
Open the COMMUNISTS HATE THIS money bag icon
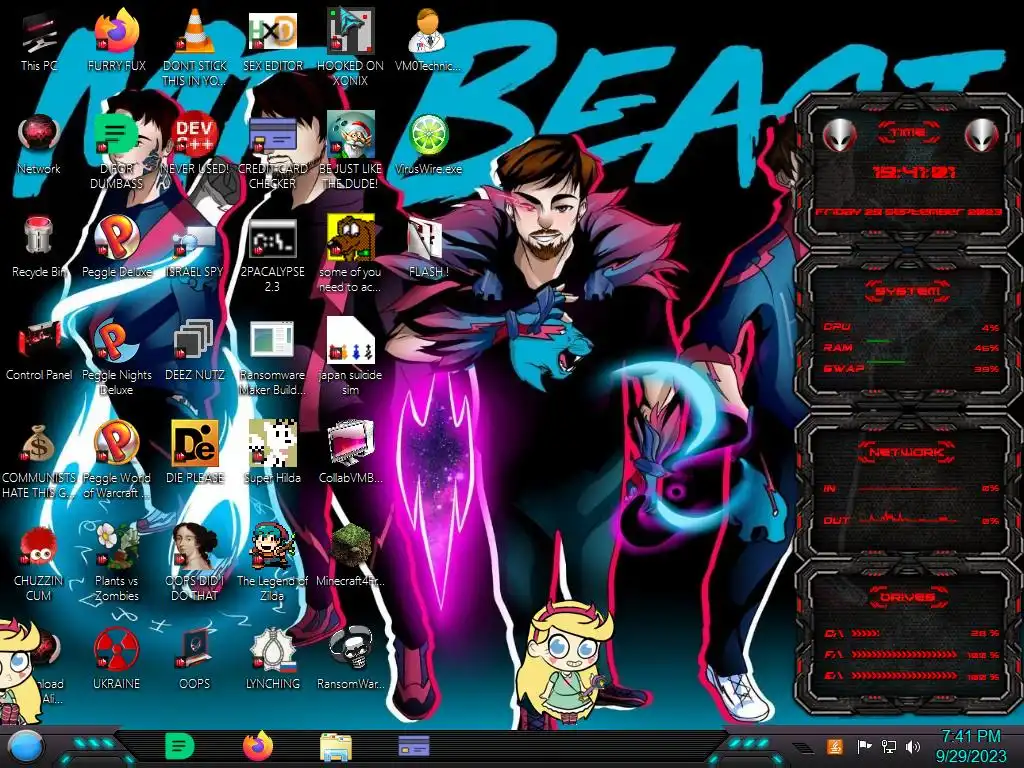pos(39,460)
